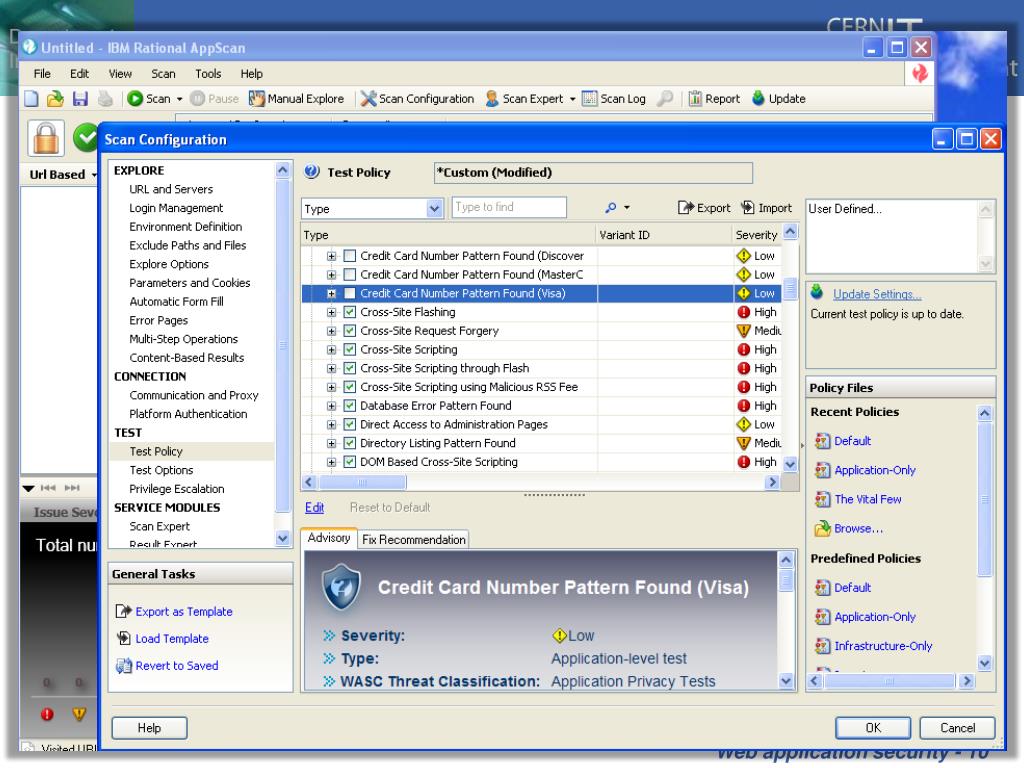Uncheck Cross-Site Scripting through Flash

(x=350, y=368)
